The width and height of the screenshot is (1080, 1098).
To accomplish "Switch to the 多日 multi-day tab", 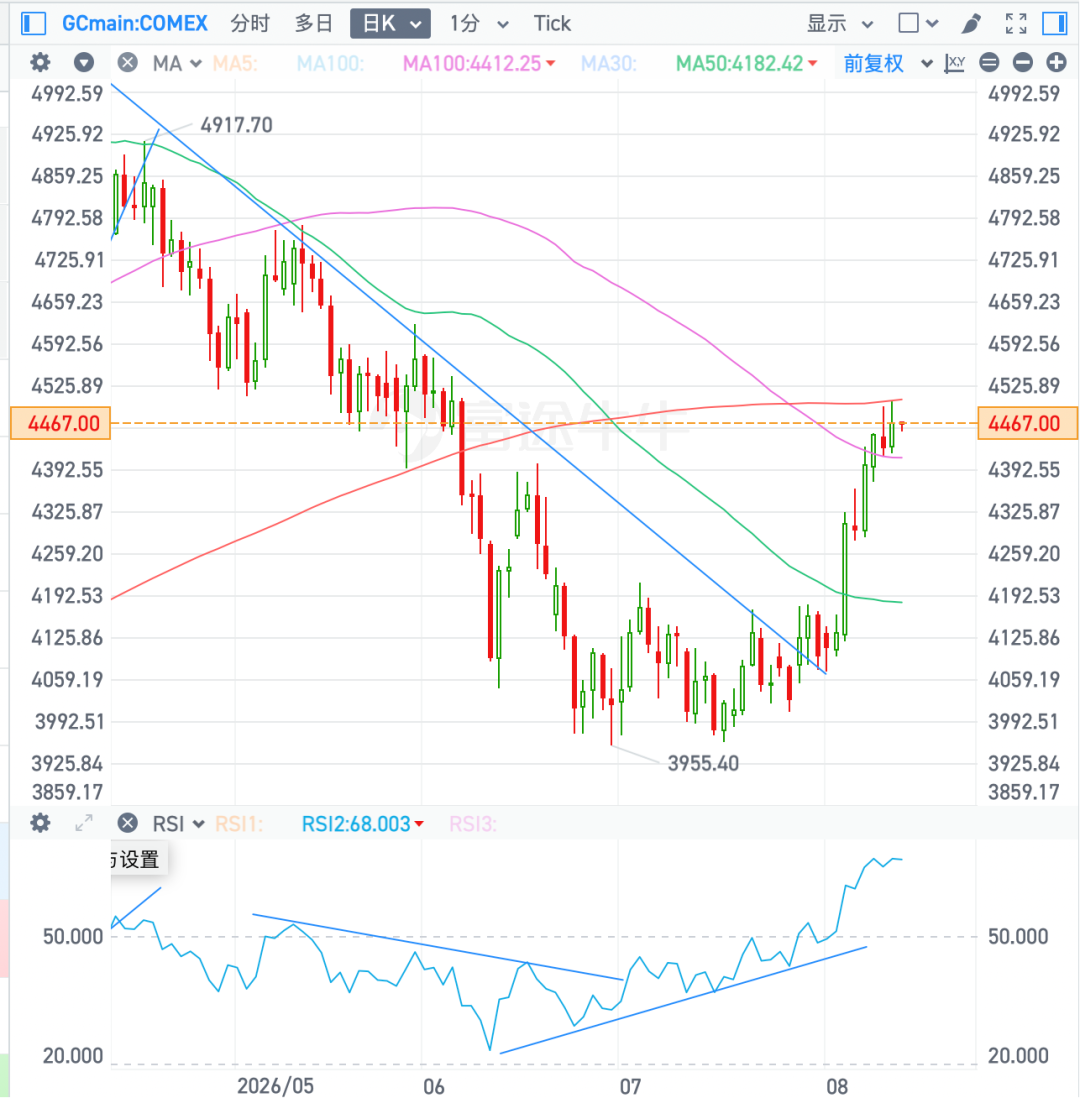I will tap(313, 23).
